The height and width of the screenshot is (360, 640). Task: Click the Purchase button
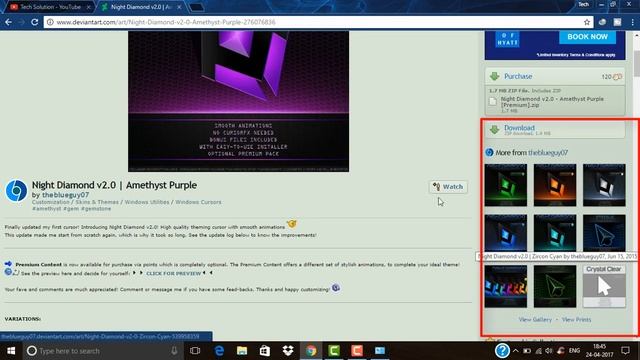555,76
